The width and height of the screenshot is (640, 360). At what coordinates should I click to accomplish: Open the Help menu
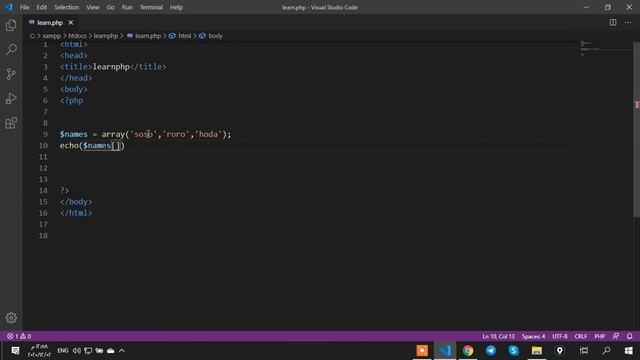tap(176, 7)
